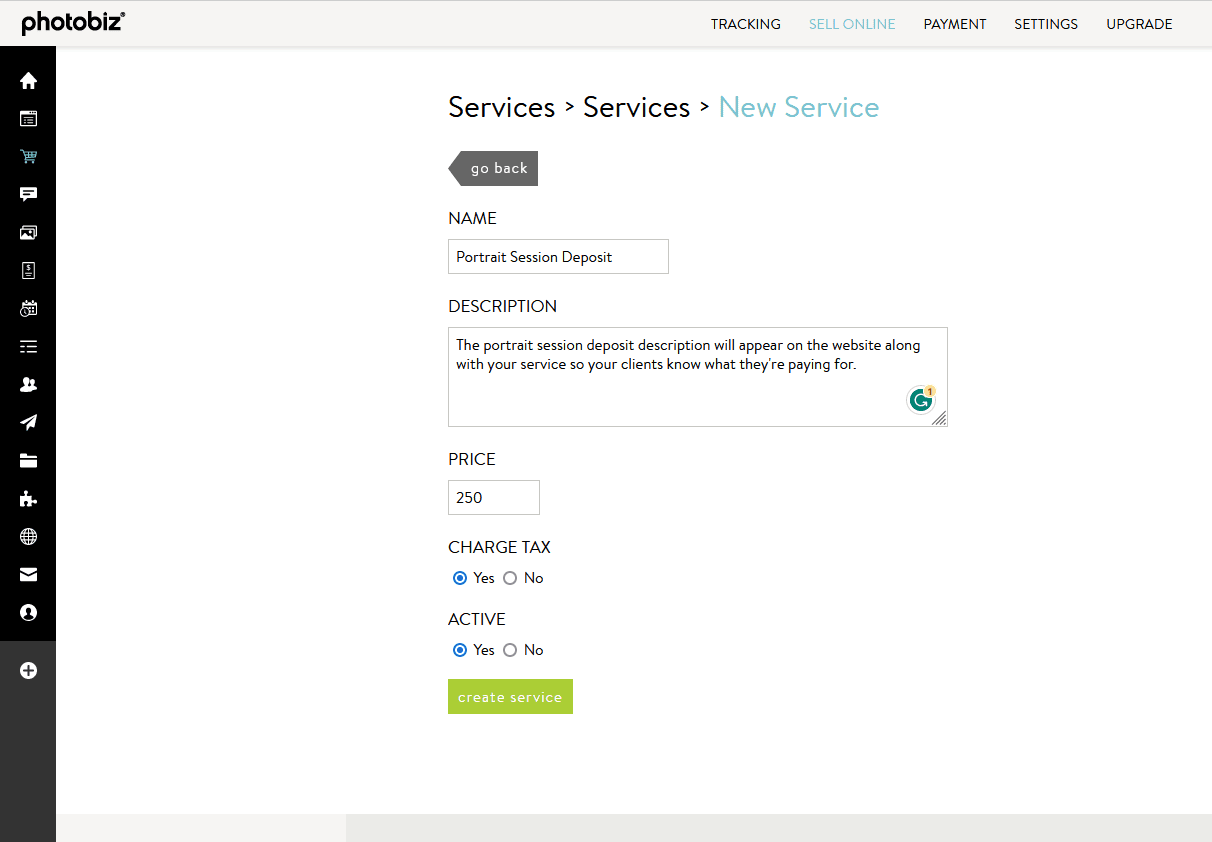
Task: Select the clients people icon
Action: (x=28, y=384)
